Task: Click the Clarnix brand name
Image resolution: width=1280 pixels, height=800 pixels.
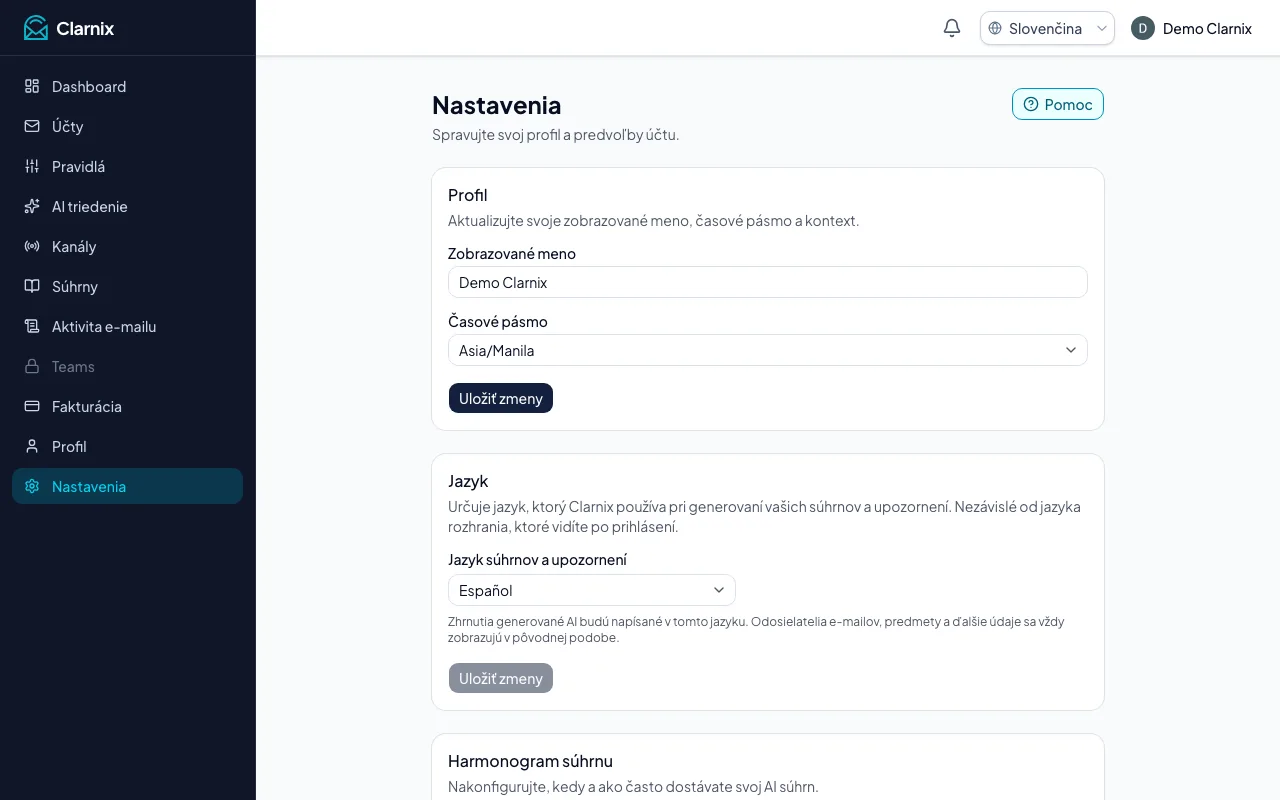Action: tap(85, 28)
